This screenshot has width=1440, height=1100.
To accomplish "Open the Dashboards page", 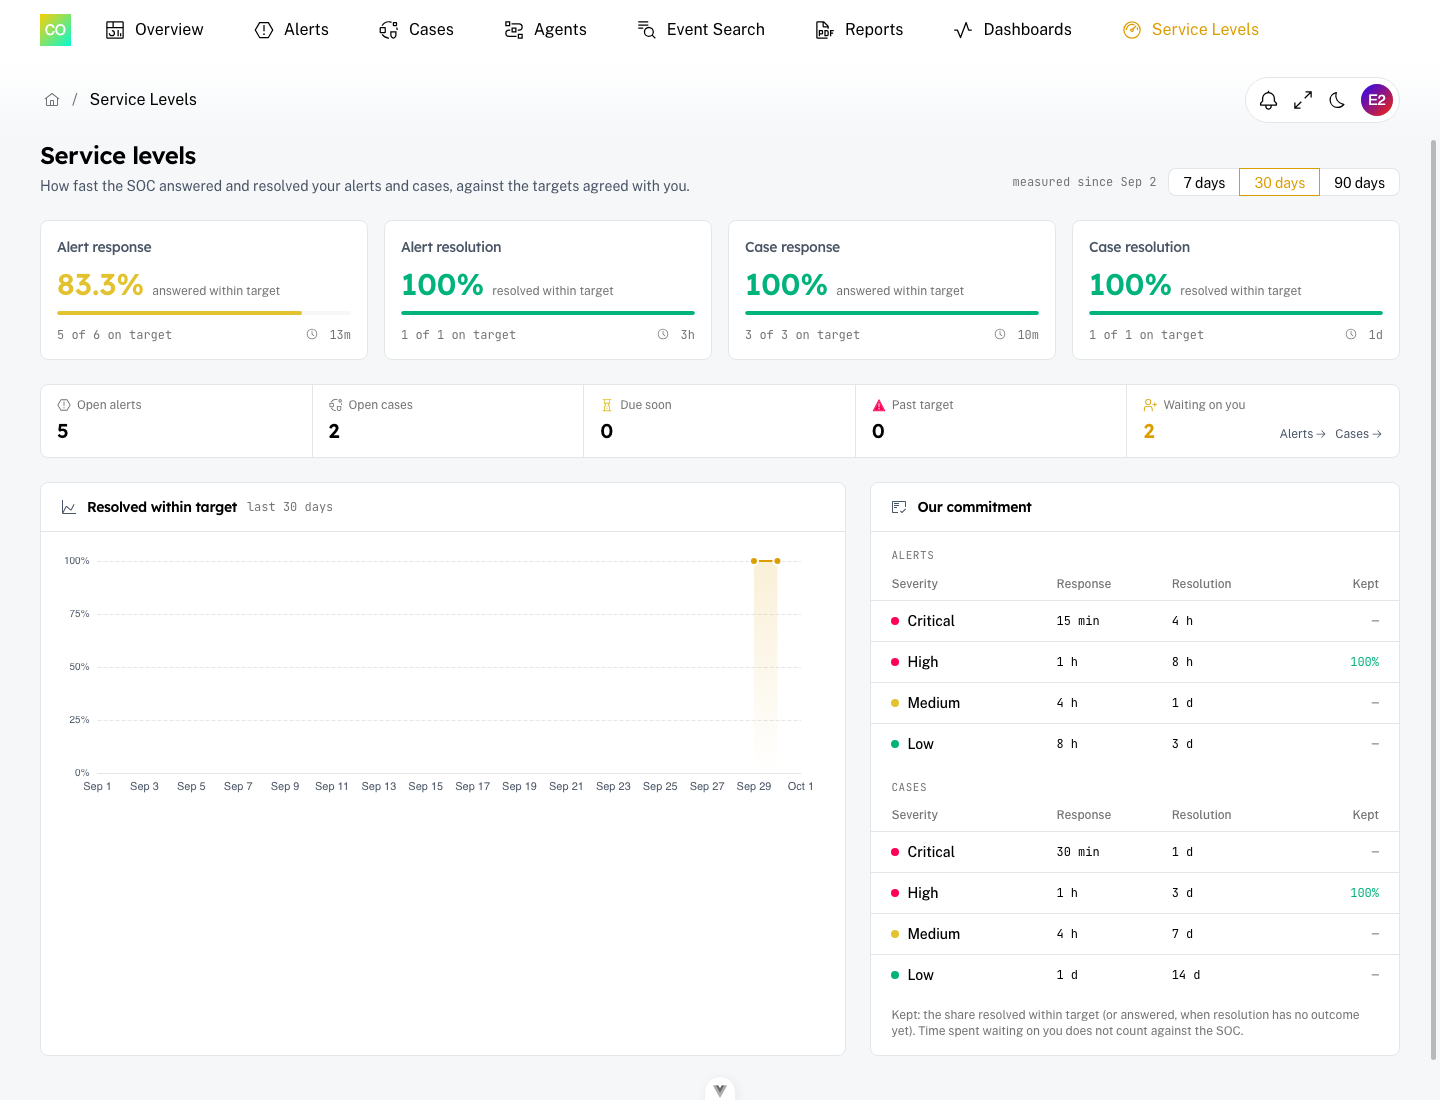I will pos(1013,30).
